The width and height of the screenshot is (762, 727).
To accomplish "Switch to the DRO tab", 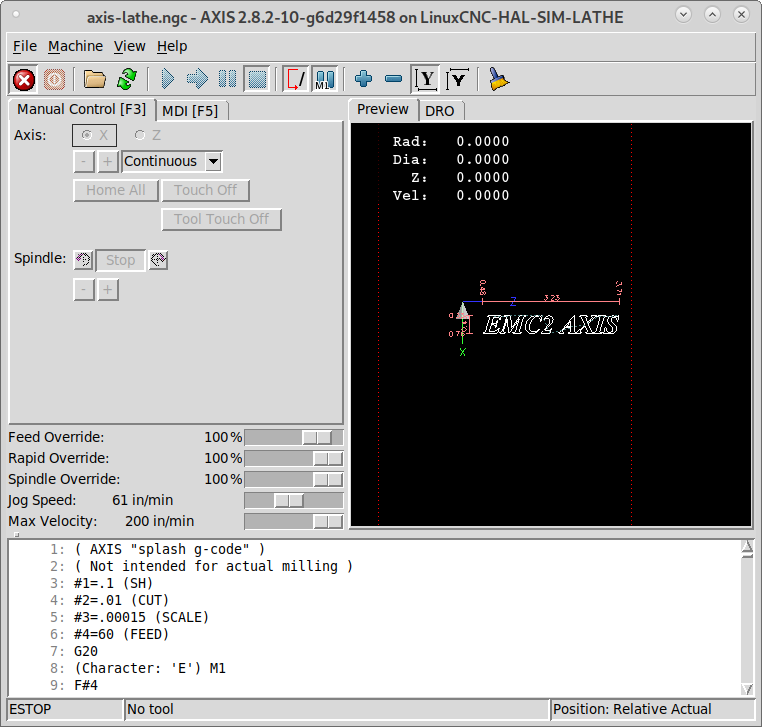I will tap(440, 110).
